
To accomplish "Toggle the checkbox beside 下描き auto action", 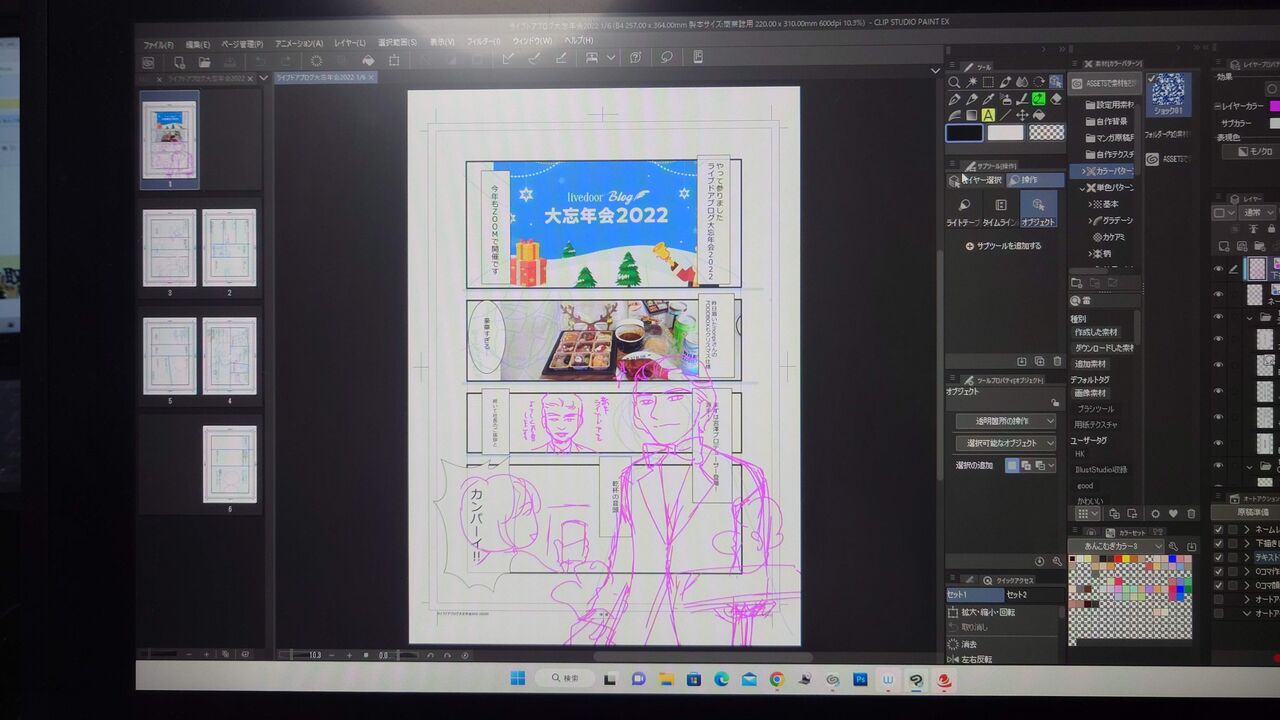I will pos(1218,543).
